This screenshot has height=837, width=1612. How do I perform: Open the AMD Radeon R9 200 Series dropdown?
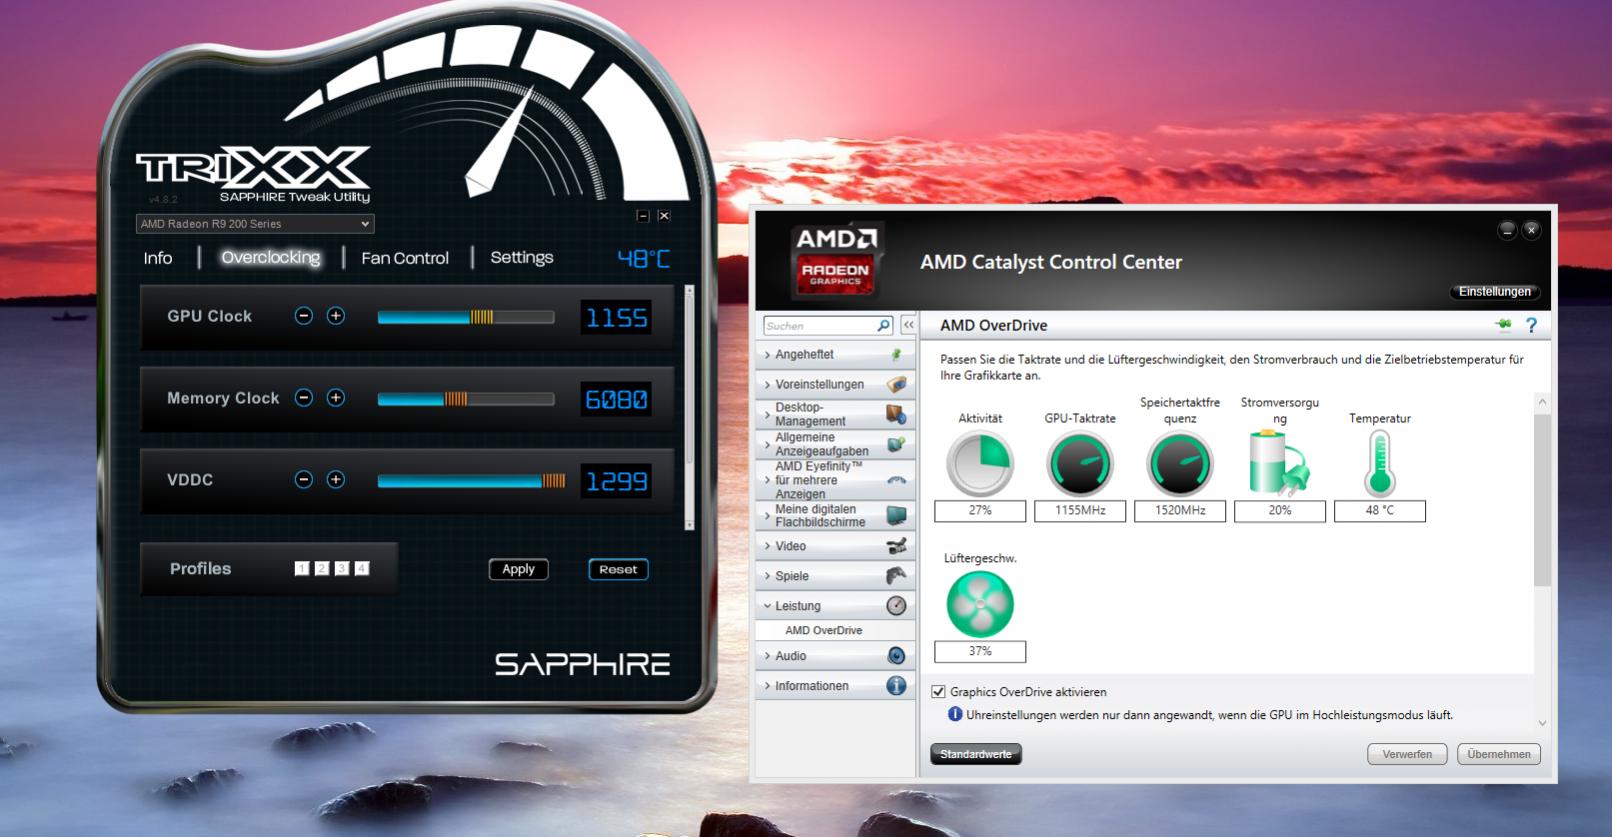tap(255, 224)
